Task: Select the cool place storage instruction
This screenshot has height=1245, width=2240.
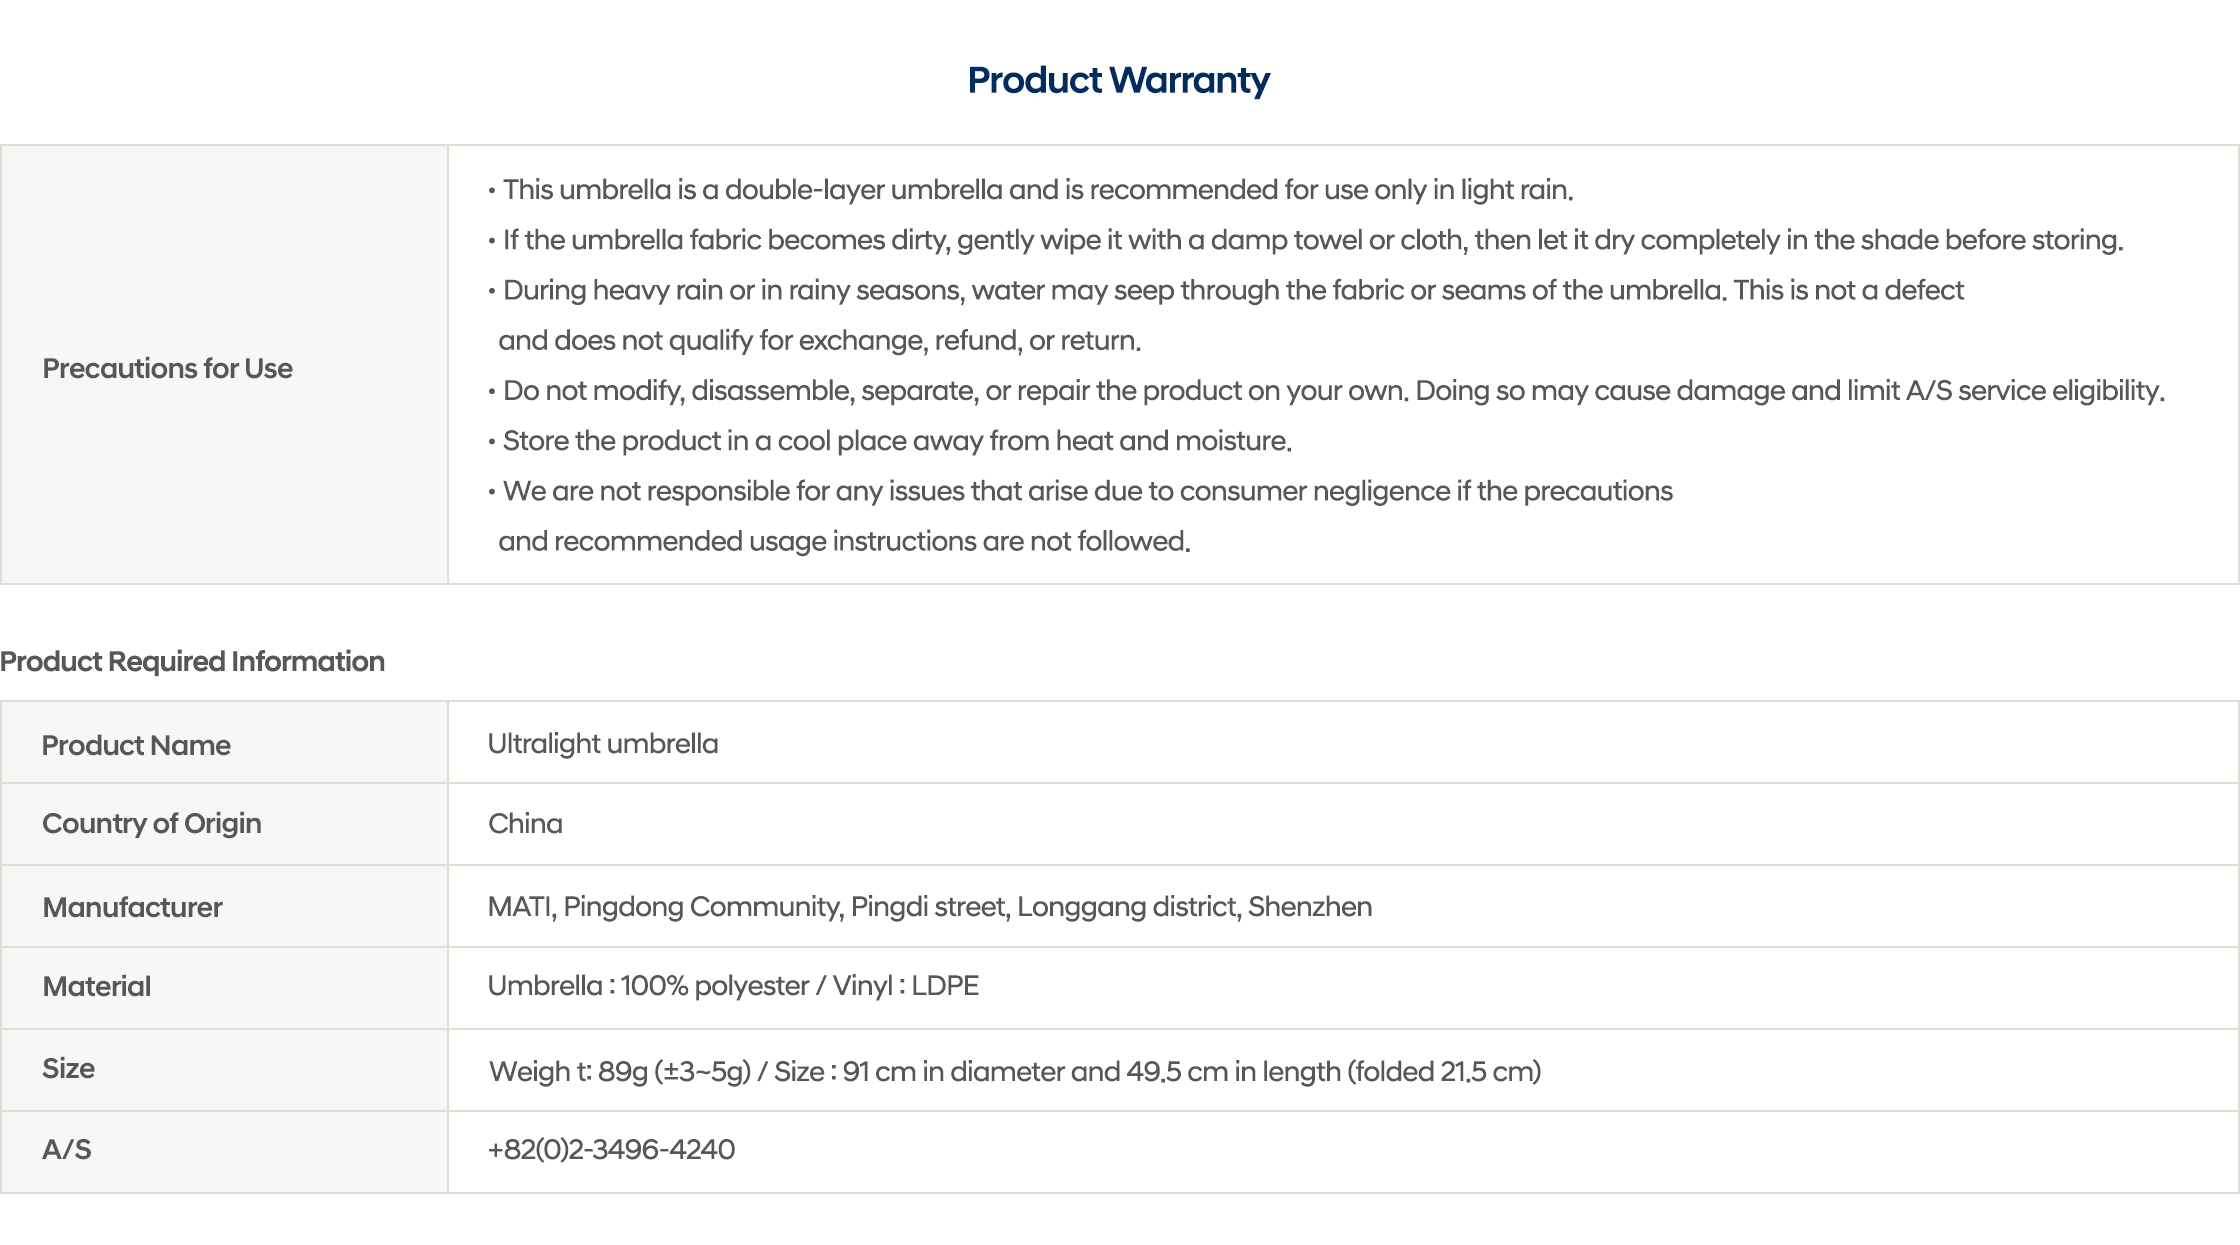Action: tap(897, 441)
